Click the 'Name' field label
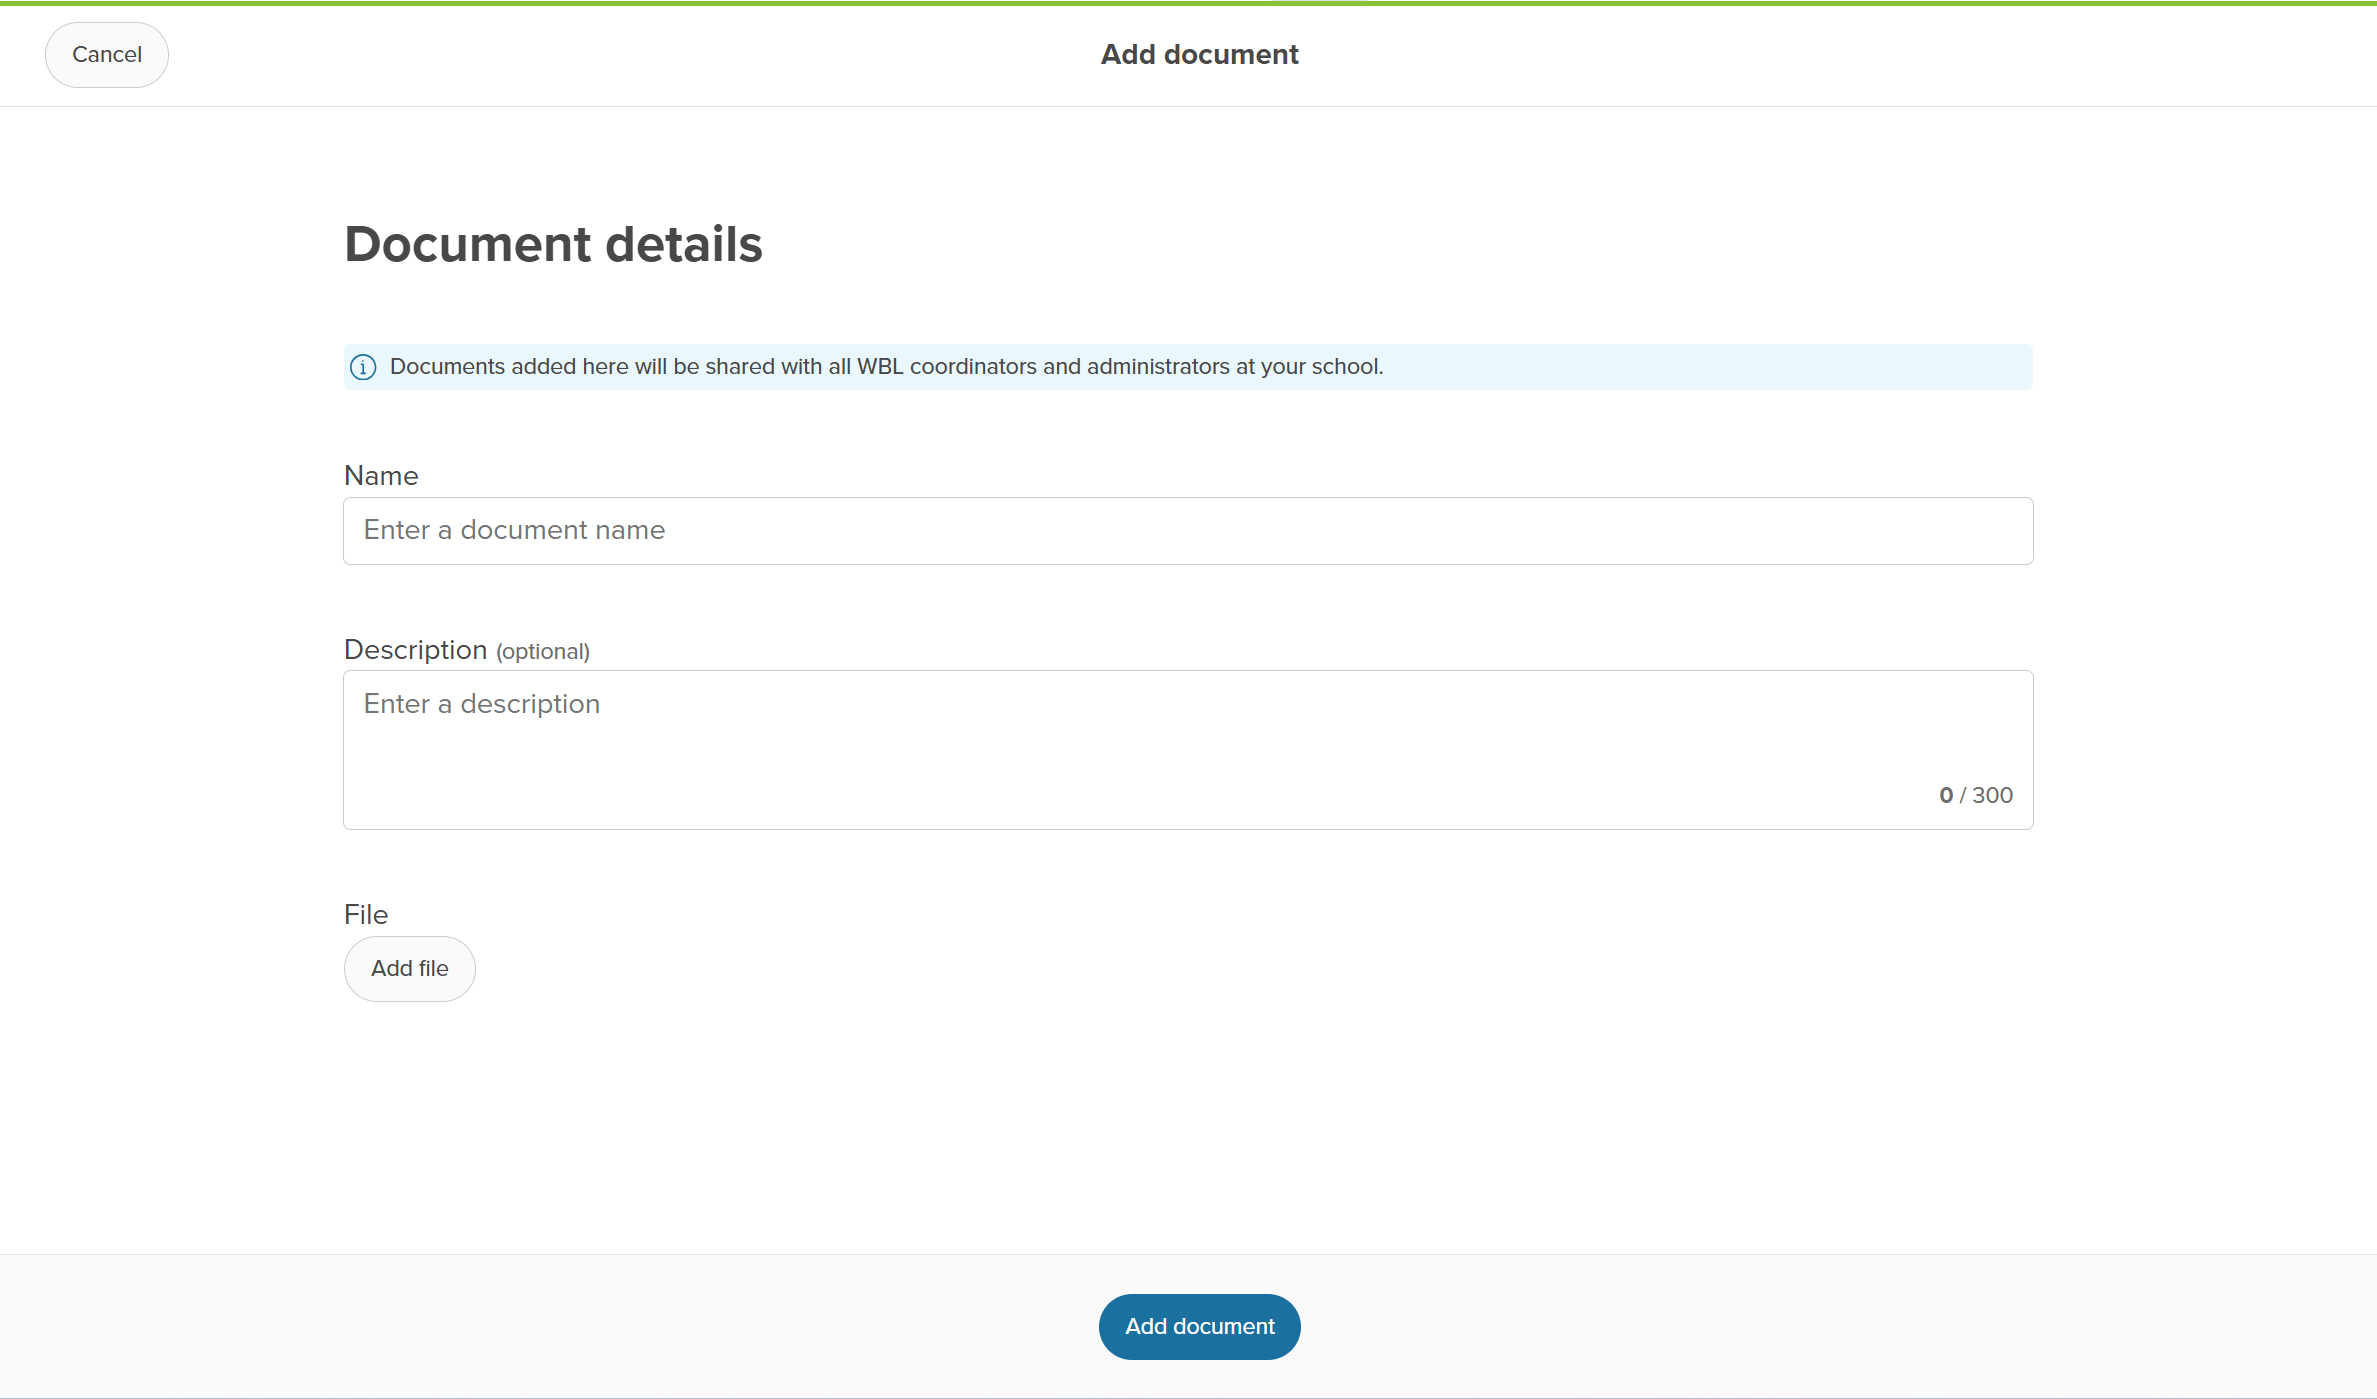This screenshot has height=1399, width=2377. pos(381,476)
